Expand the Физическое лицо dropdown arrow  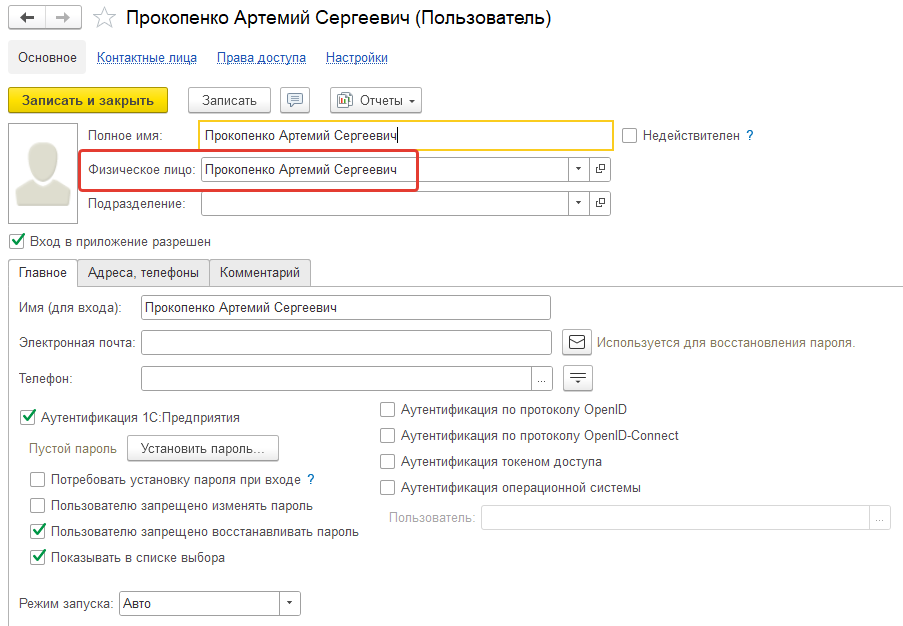pos(578,169)
